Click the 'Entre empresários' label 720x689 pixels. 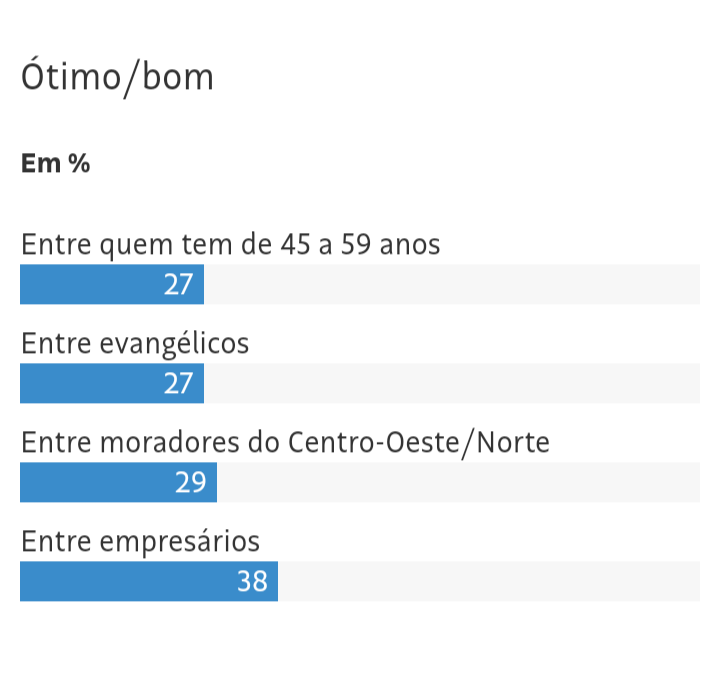[x=140, y=541]
